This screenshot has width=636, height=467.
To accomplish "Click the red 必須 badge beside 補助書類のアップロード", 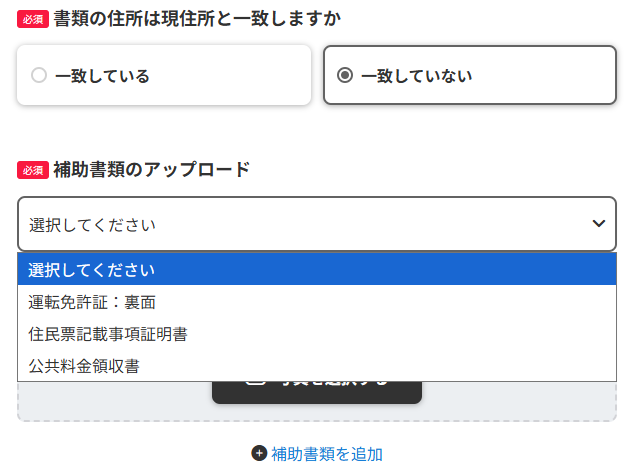I will point(33,170).
